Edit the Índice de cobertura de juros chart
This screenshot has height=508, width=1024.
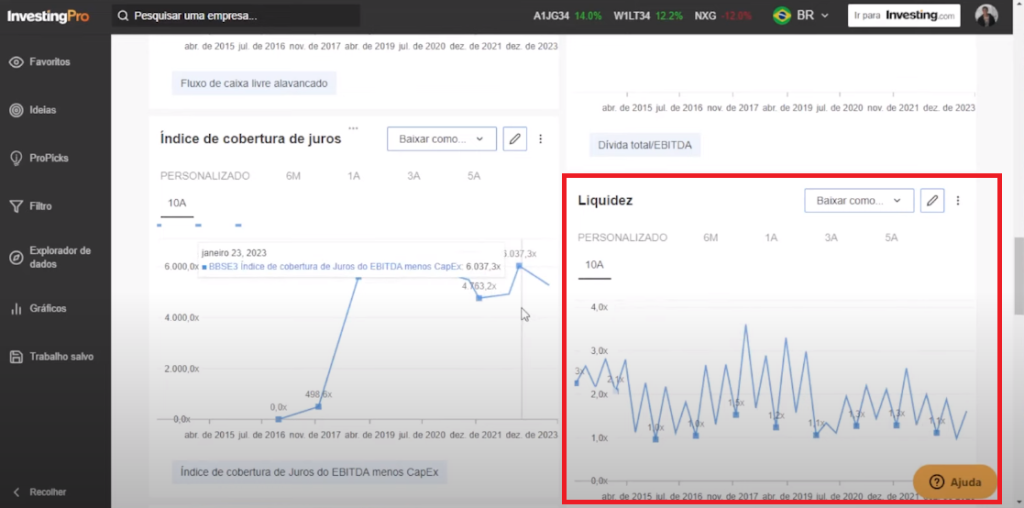click(x=515, y=139)
